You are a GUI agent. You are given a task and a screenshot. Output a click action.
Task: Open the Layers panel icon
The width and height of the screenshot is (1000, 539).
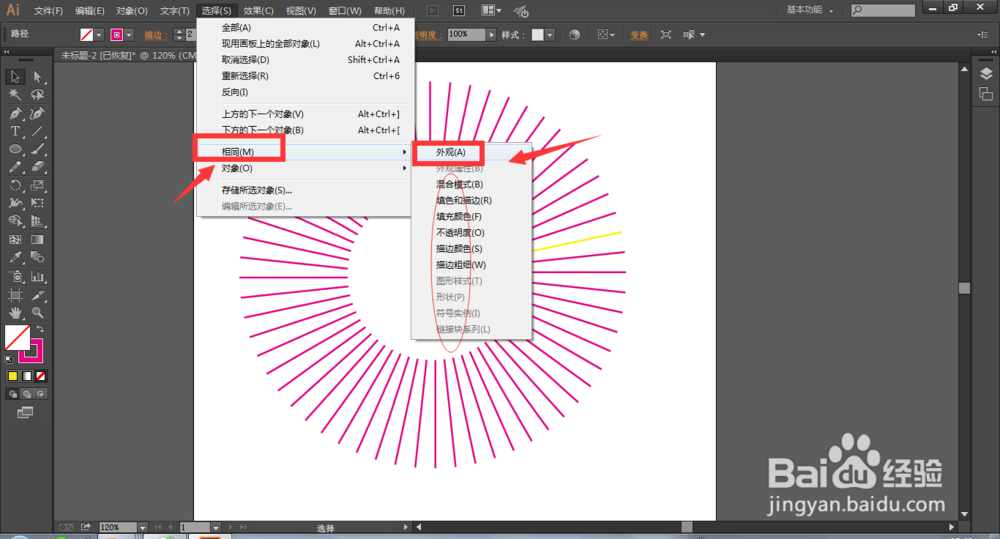(x=986, y=74)
